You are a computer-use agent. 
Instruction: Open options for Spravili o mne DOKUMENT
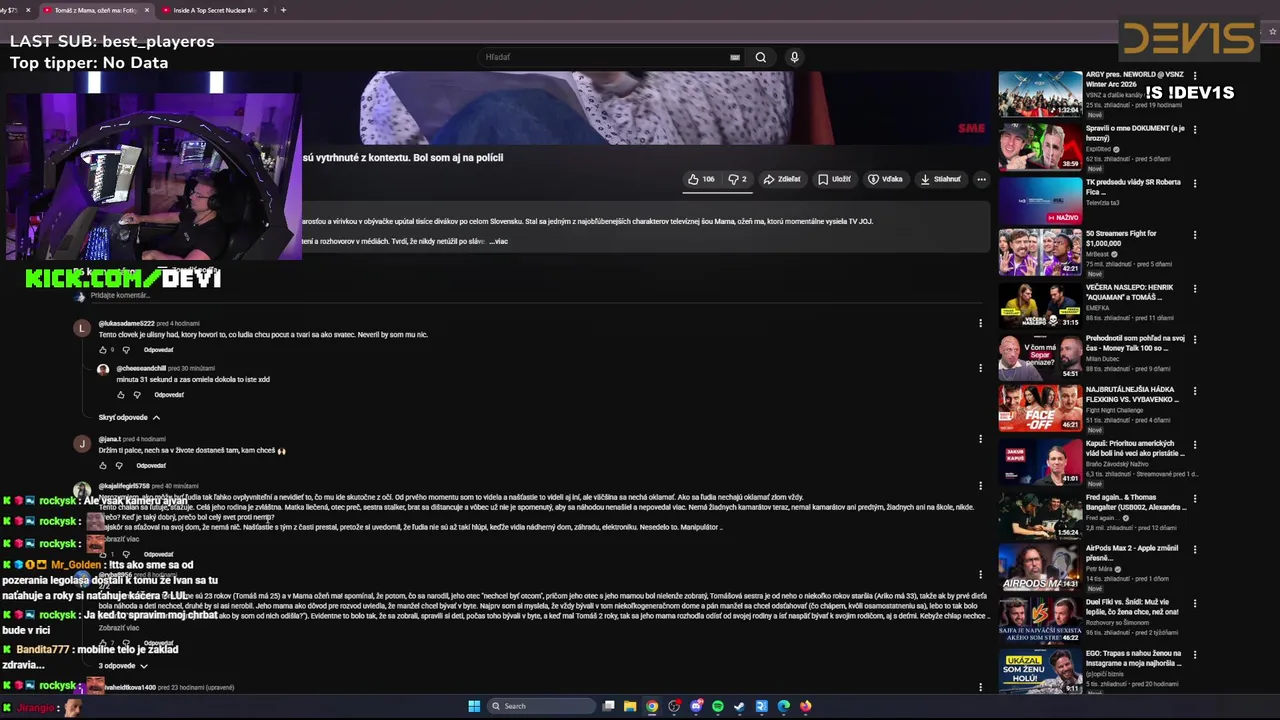coord(1194,129)
